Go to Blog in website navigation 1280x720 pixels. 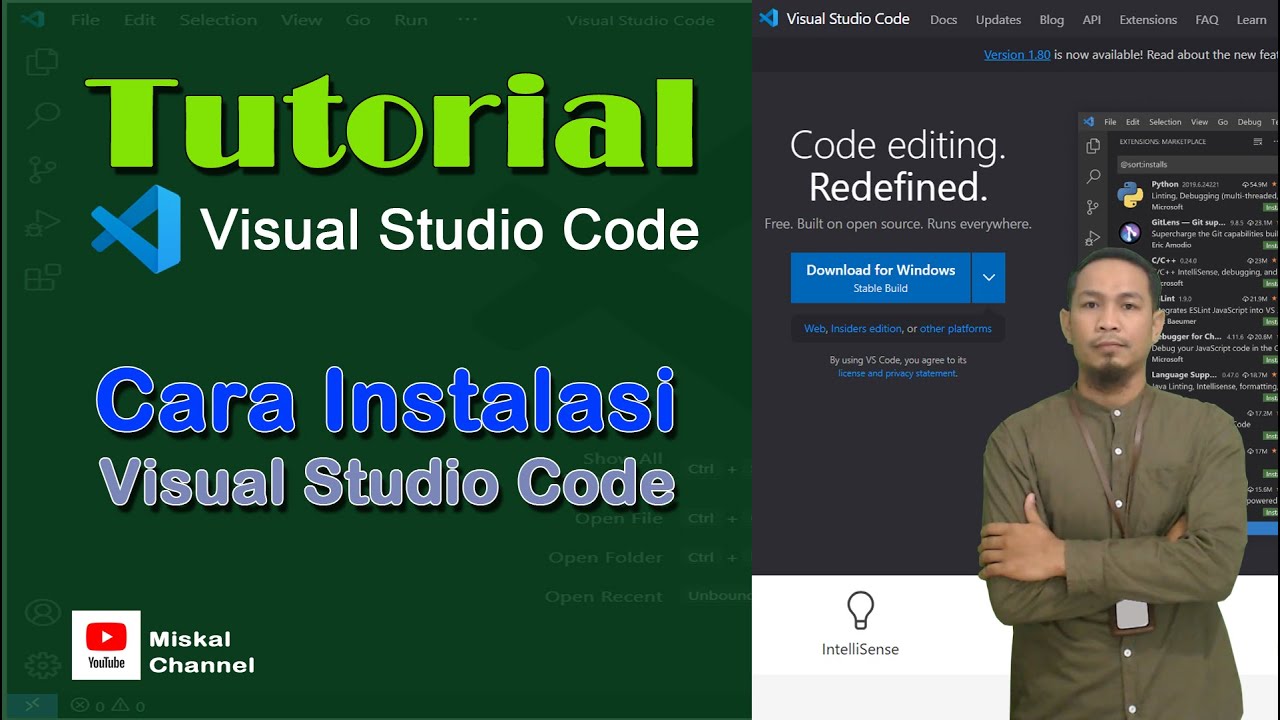(1052, 20)
